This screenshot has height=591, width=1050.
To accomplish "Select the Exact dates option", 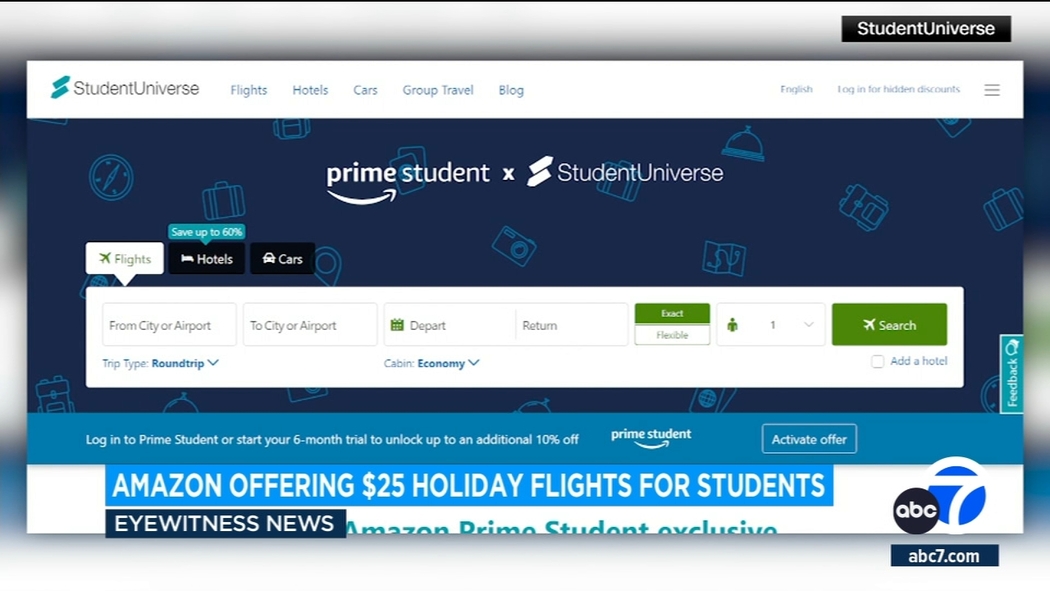I will [672, 313].
